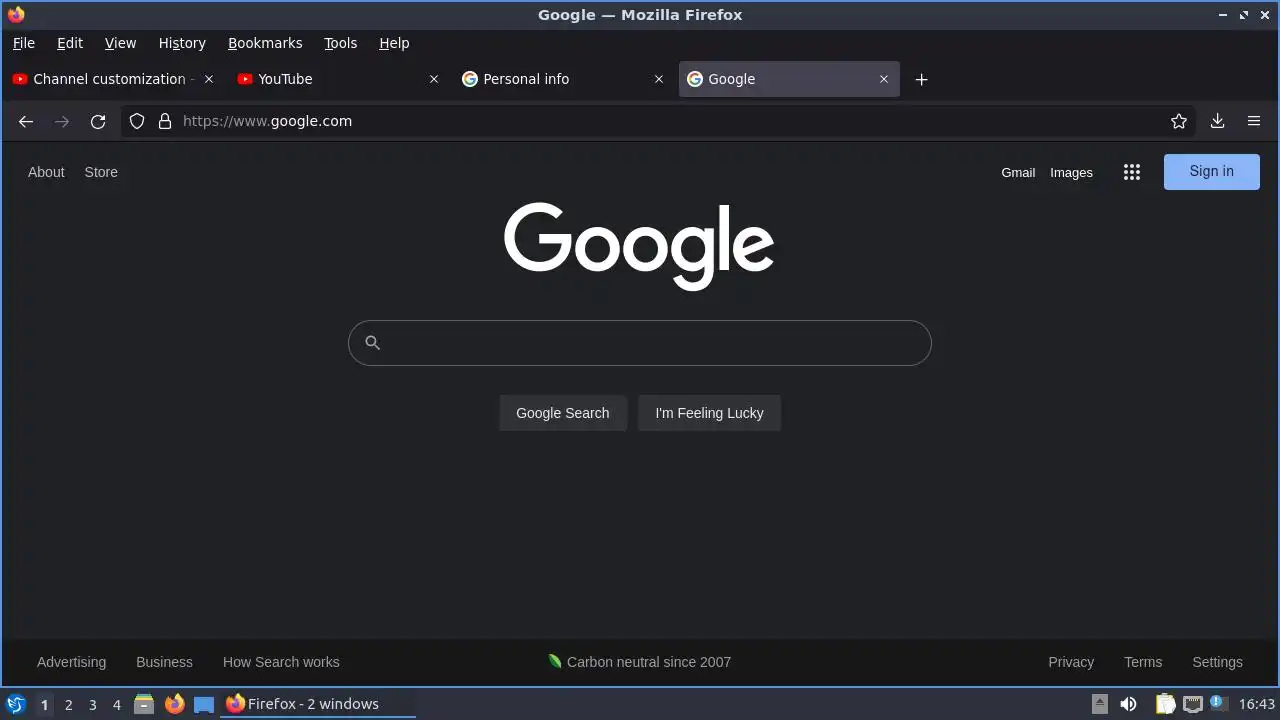
Task: Reload the current page
Action: (98, 121)
